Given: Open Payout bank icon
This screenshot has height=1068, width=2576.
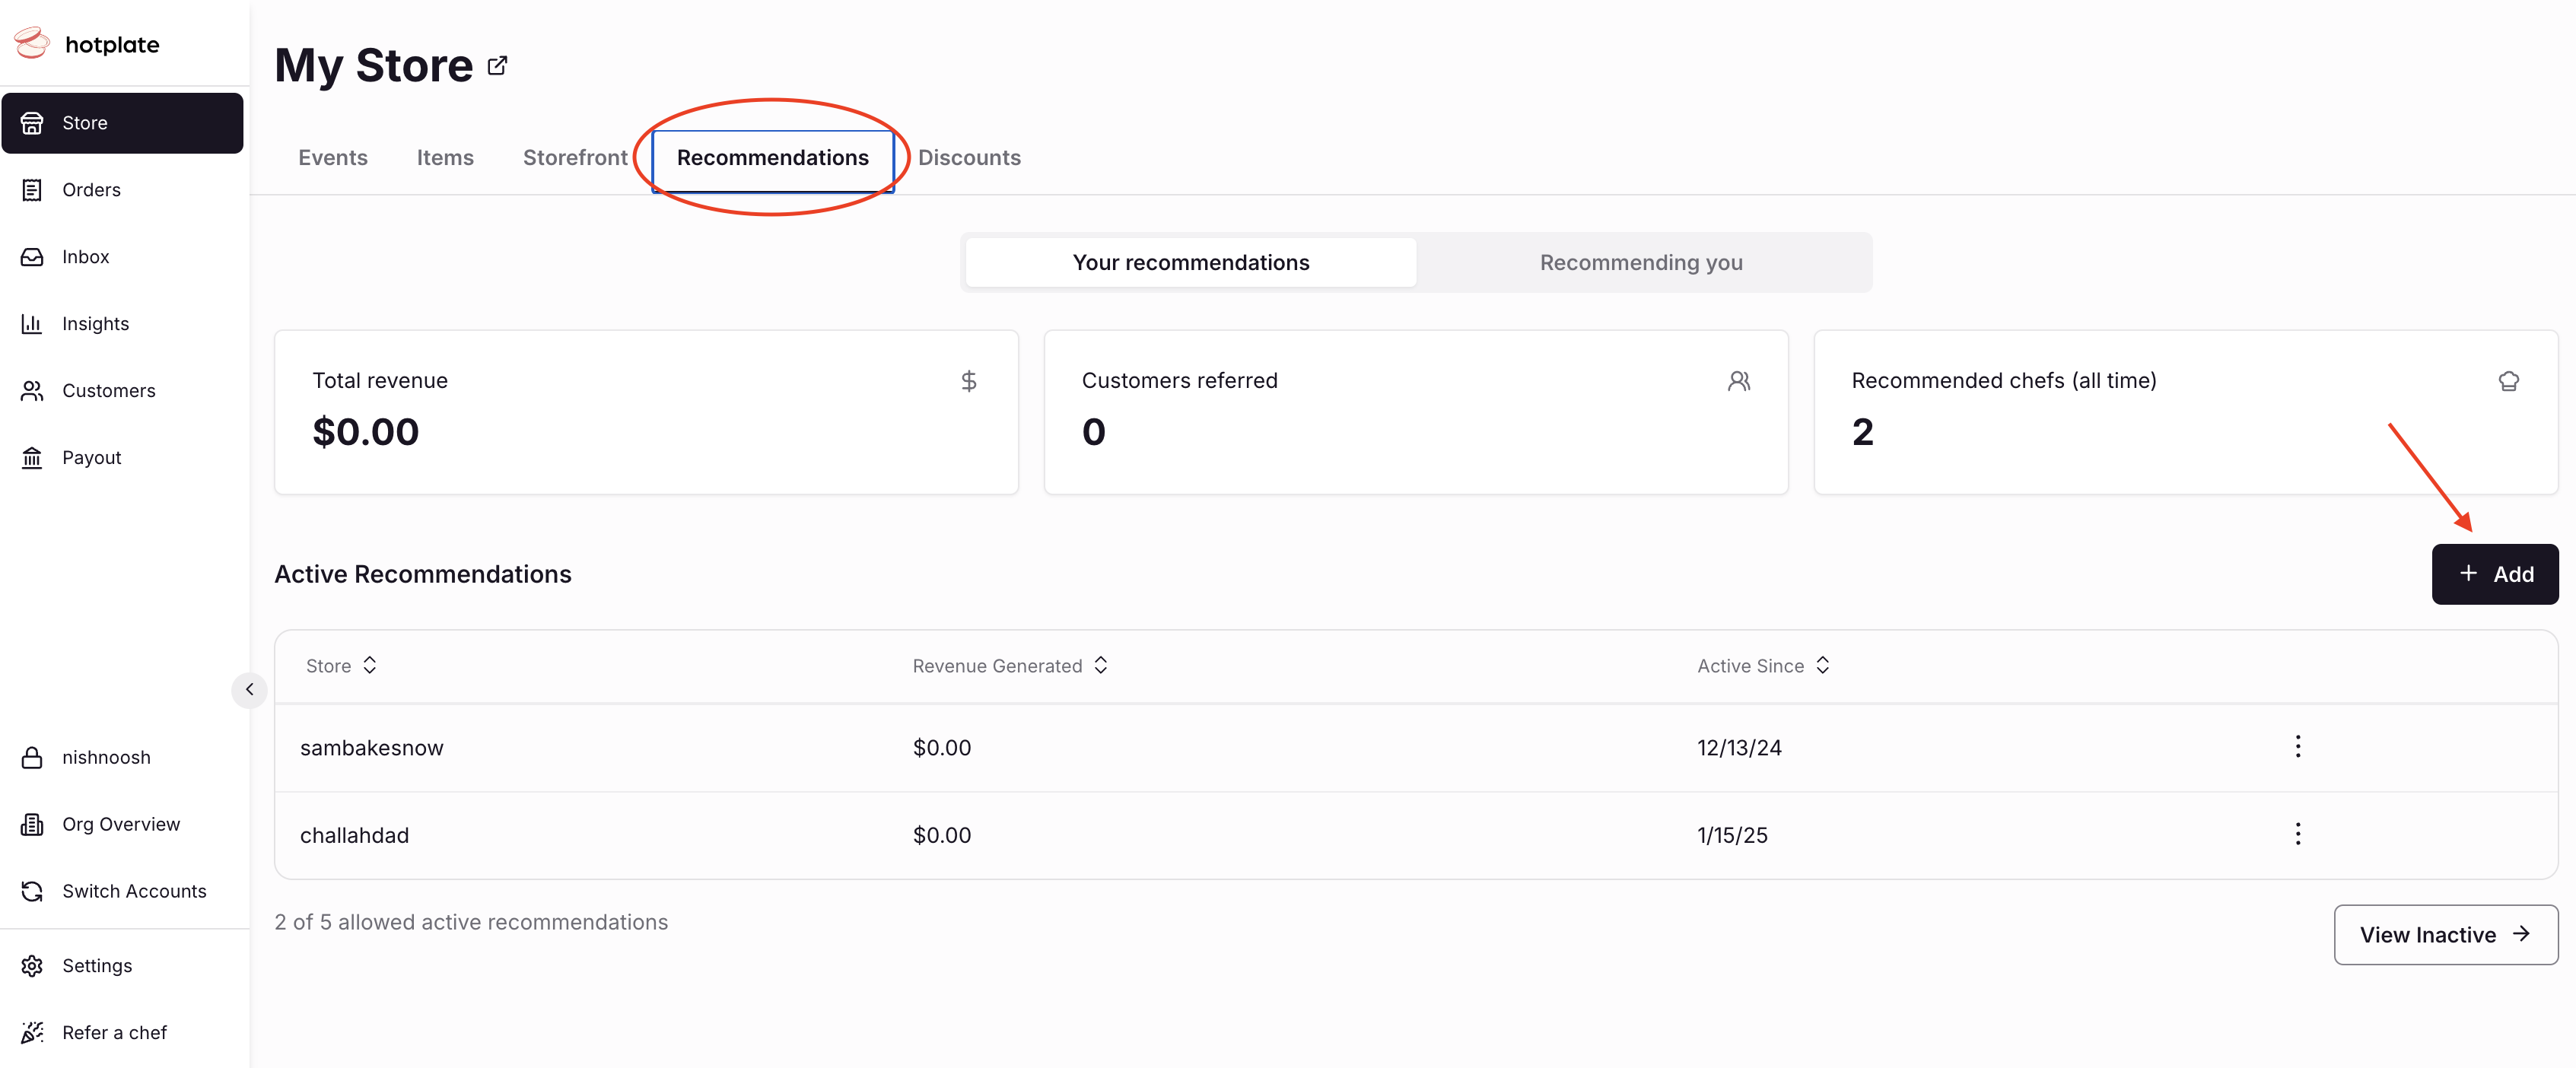Looking at the screenshot, I should coord(32,458).
